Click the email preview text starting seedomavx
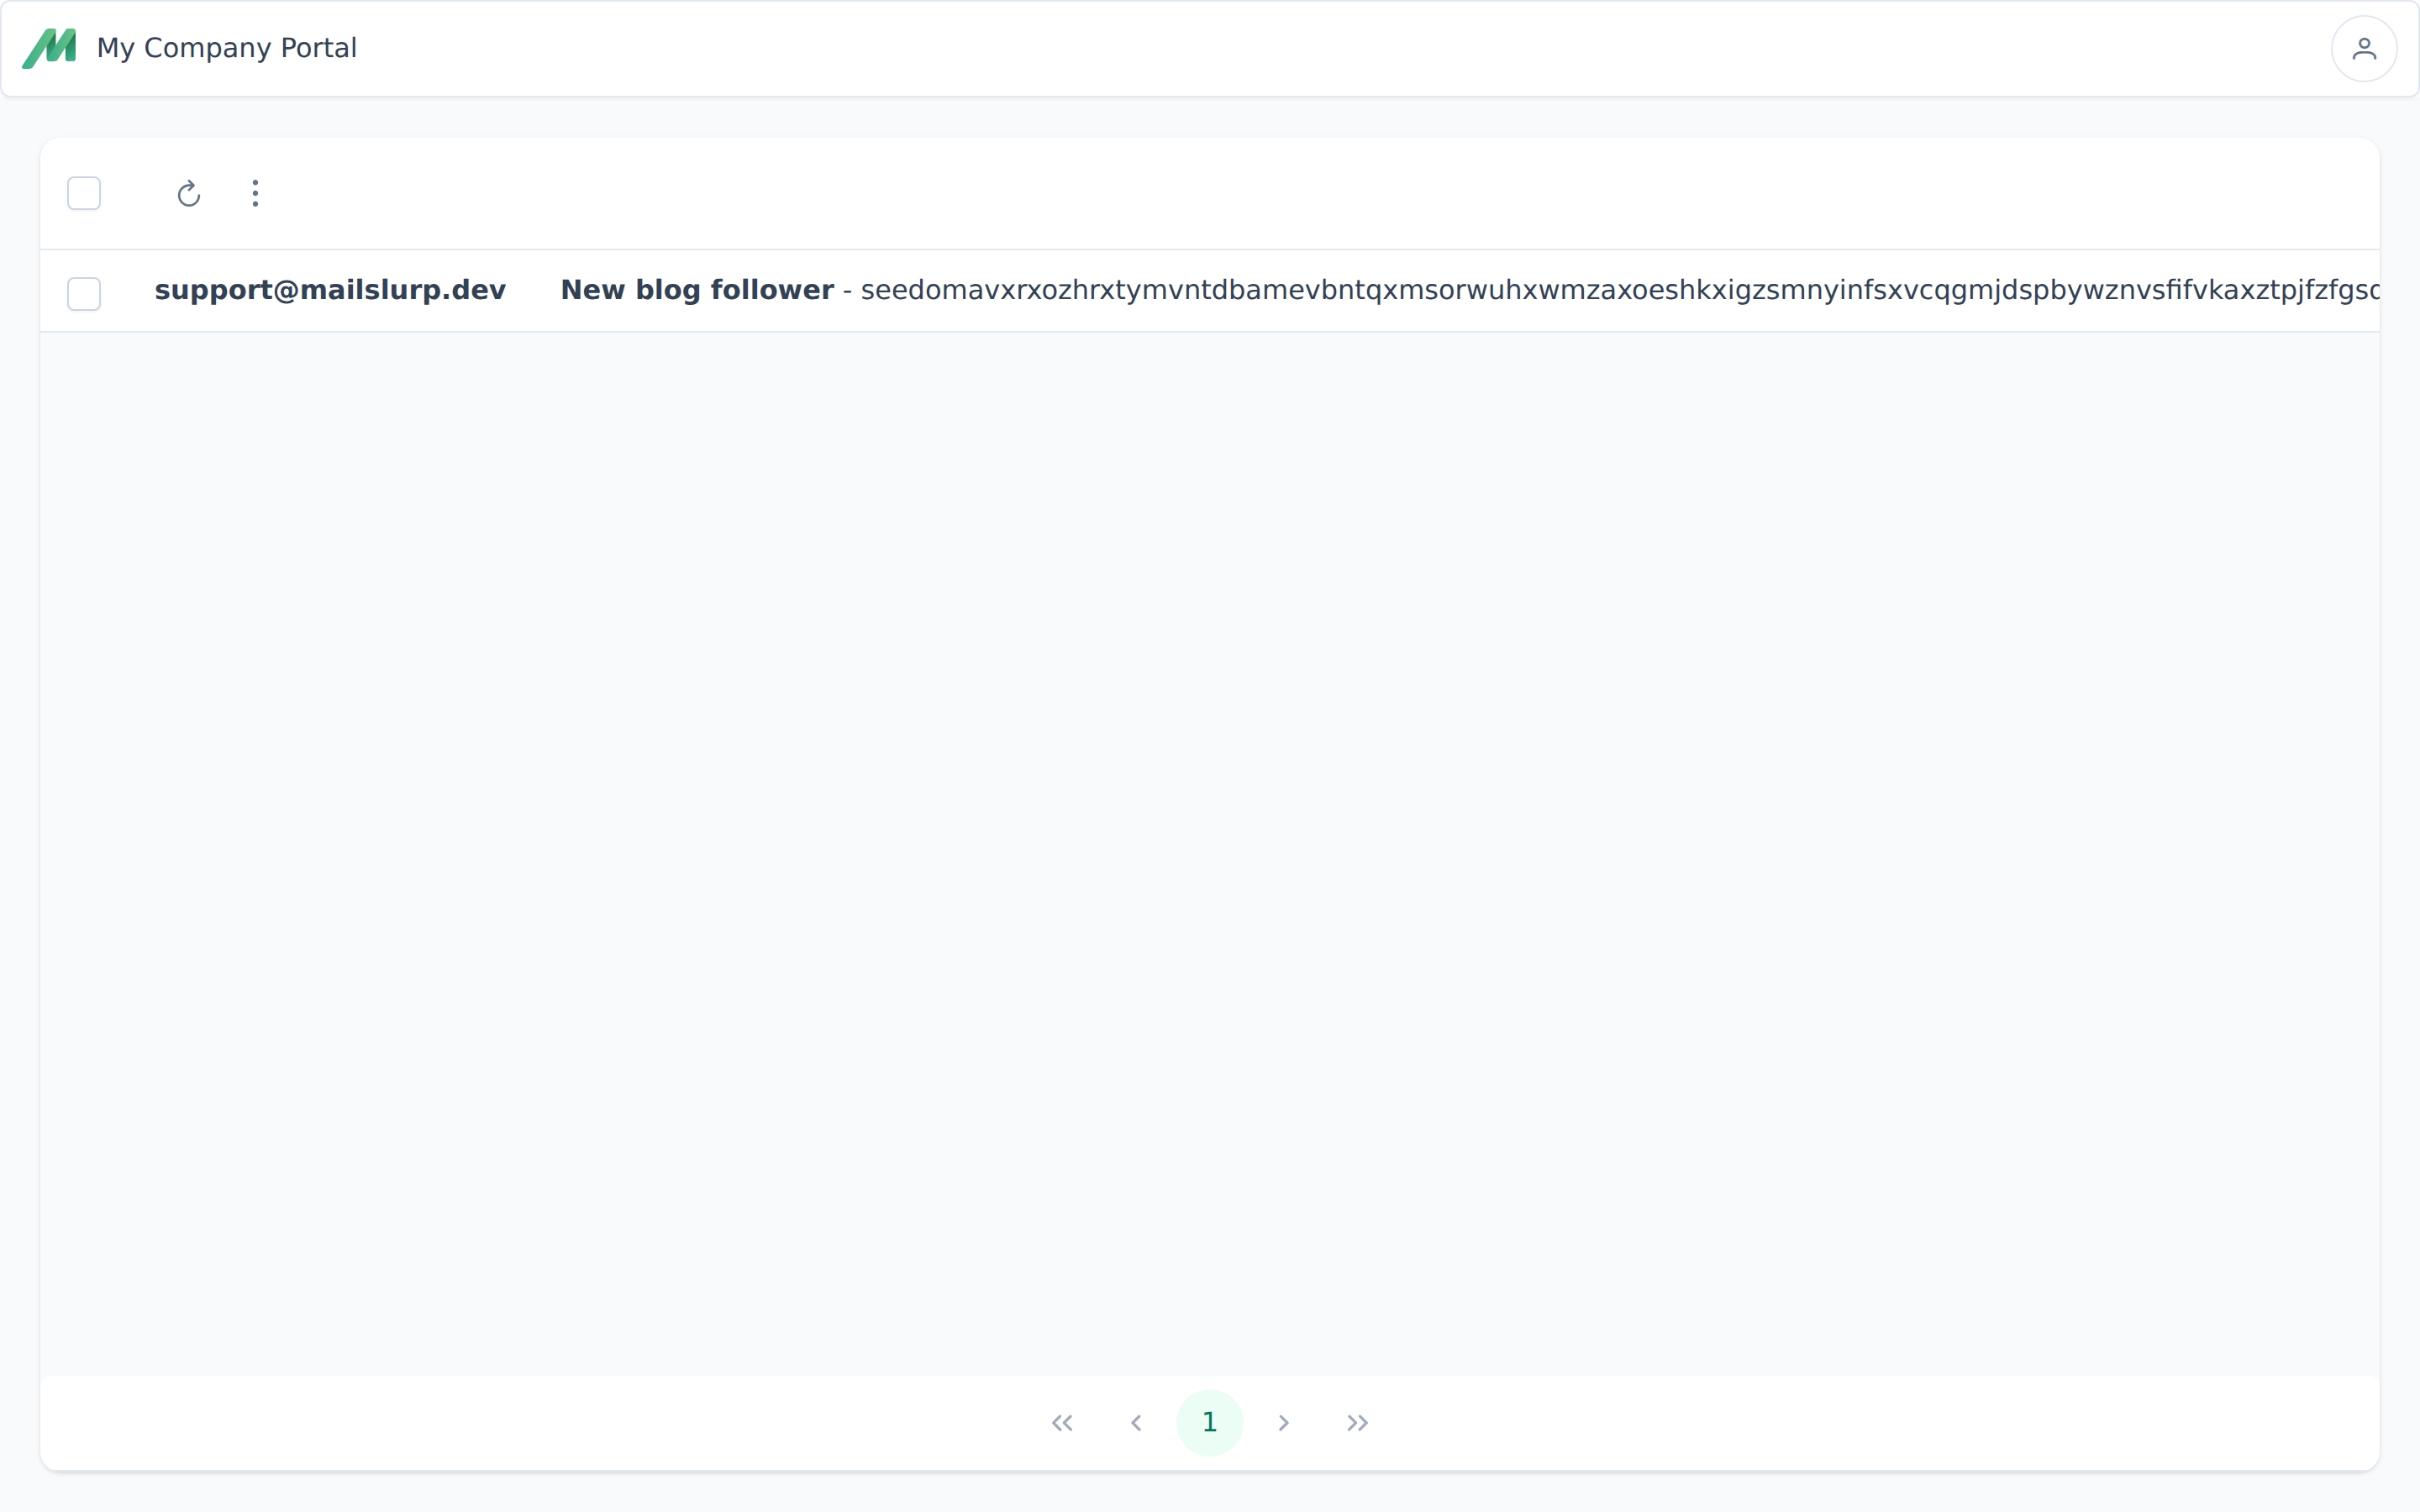Viewport: 2420px width, 1512px height. pyautogui.click(x=1619, y=290)
